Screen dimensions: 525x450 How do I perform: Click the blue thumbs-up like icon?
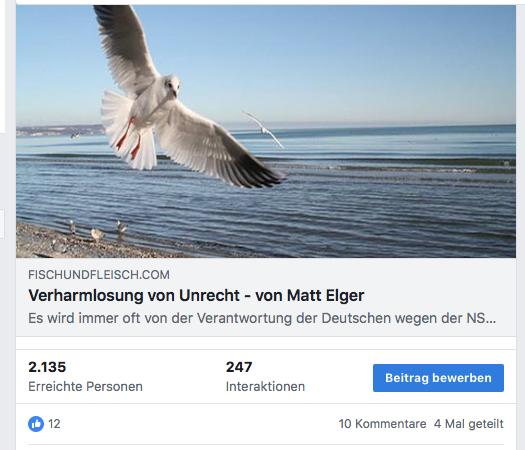(36, 424)
